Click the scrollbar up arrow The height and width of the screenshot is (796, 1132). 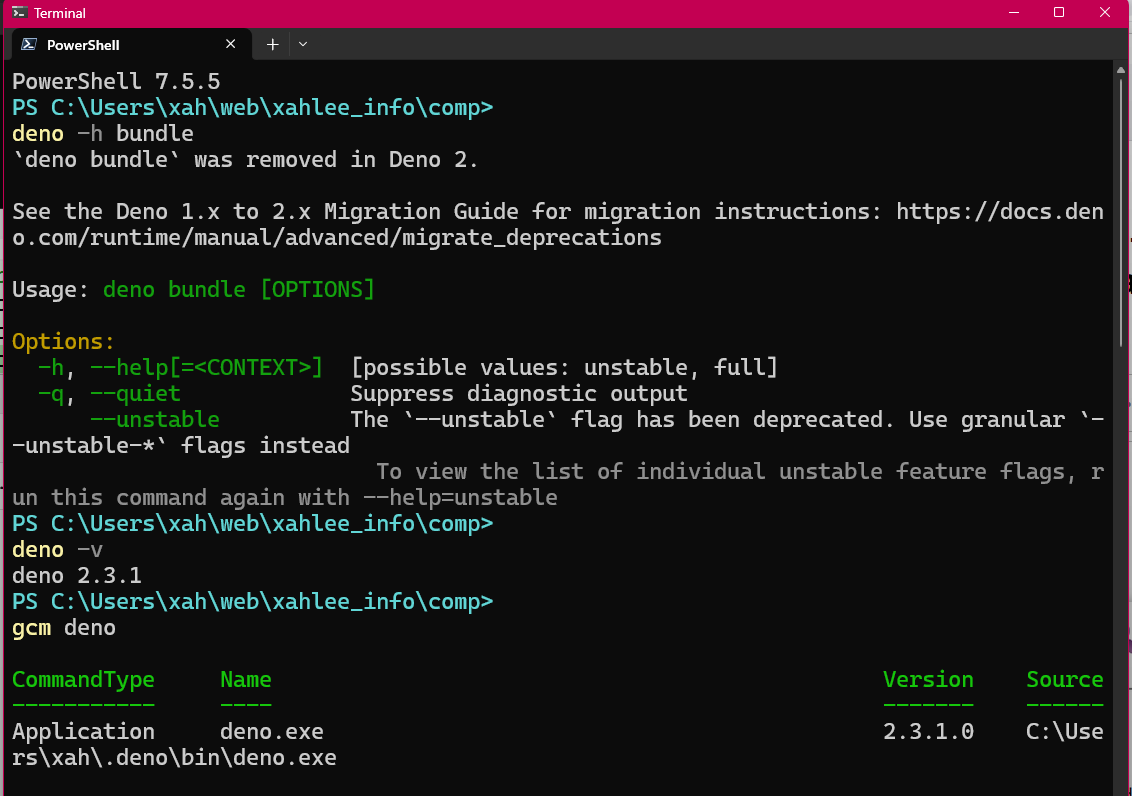point(1120,70)
